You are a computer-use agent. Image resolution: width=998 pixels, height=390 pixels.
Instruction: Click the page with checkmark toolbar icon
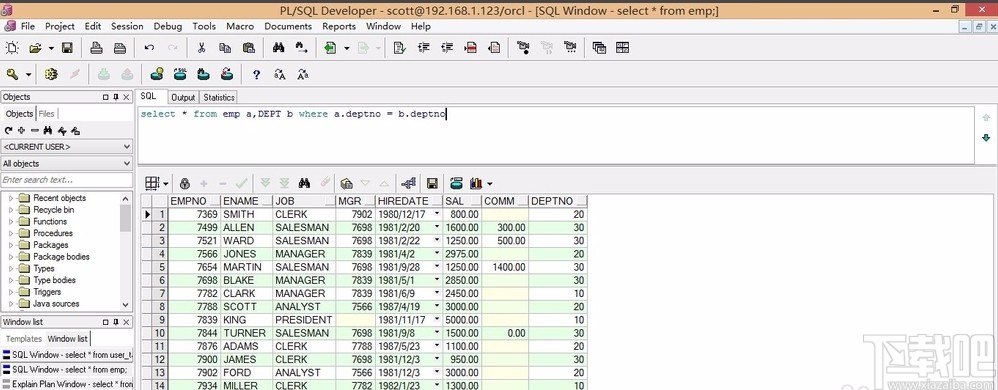[399, 48]
